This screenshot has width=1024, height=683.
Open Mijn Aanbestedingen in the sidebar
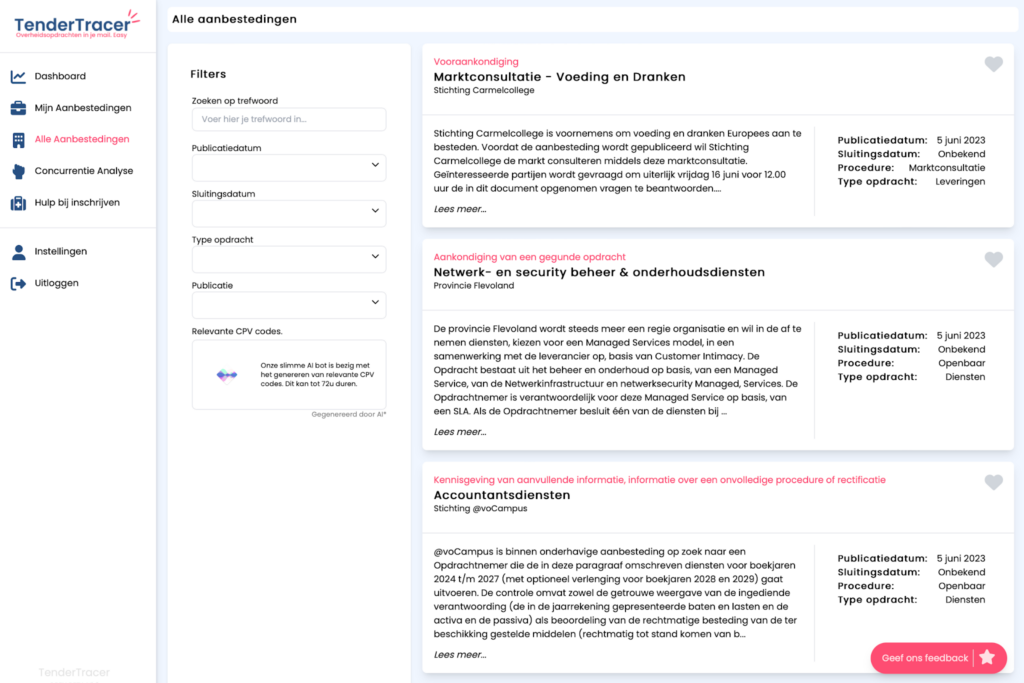(x=83, y=108)
